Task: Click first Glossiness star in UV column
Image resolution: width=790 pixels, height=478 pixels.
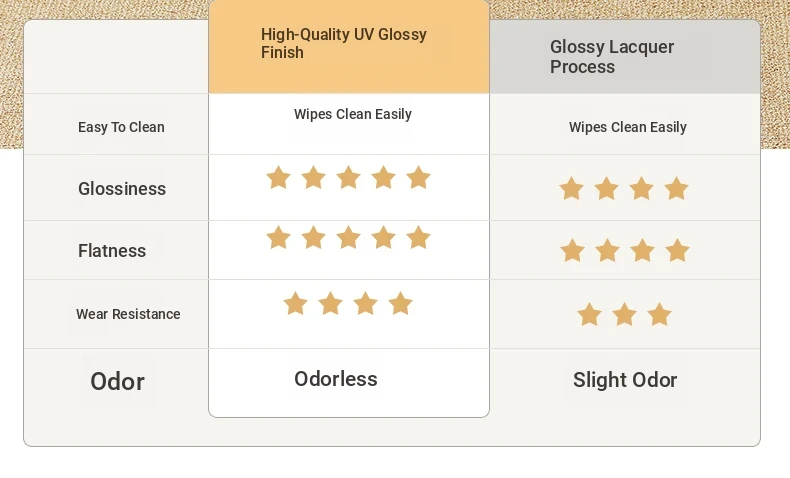Action: (279, 178)
